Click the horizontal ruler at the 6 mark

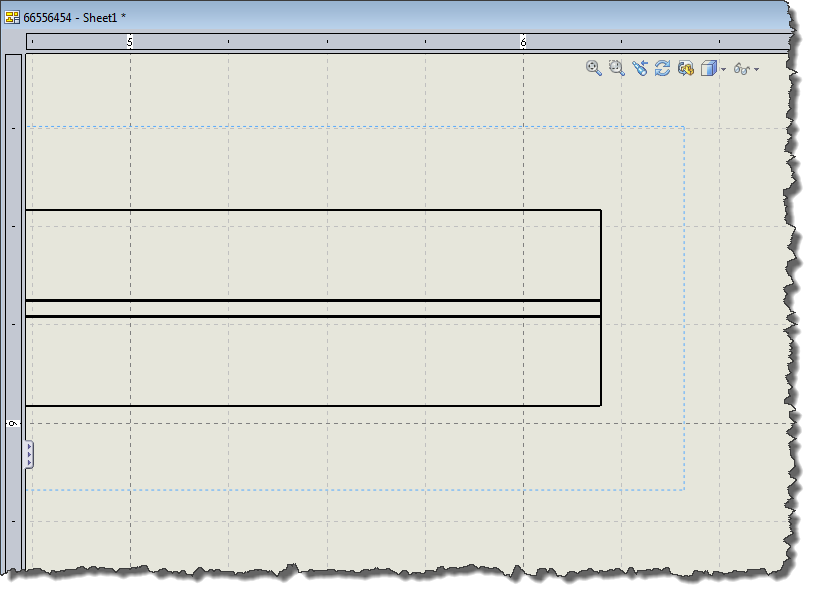point(522,43)
